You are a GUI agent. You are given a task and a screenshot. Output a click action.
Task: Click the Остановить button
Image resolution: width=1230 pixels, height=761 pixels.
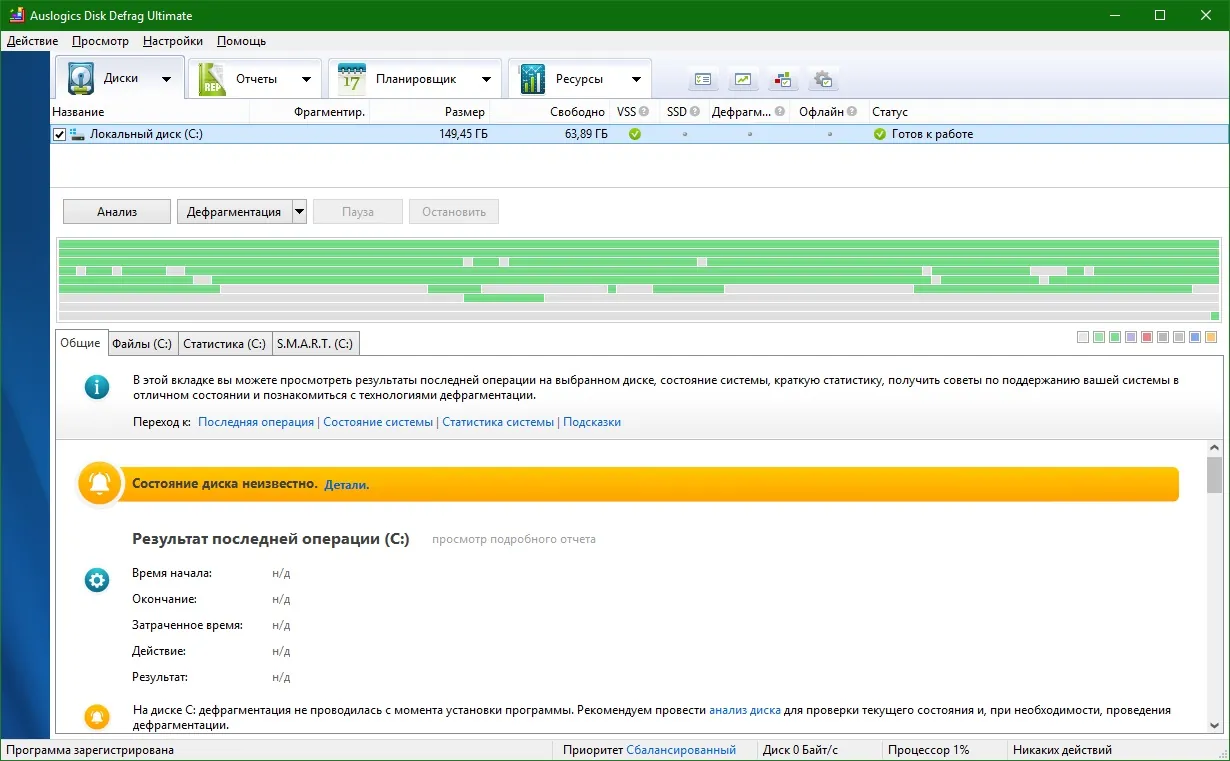454,212
